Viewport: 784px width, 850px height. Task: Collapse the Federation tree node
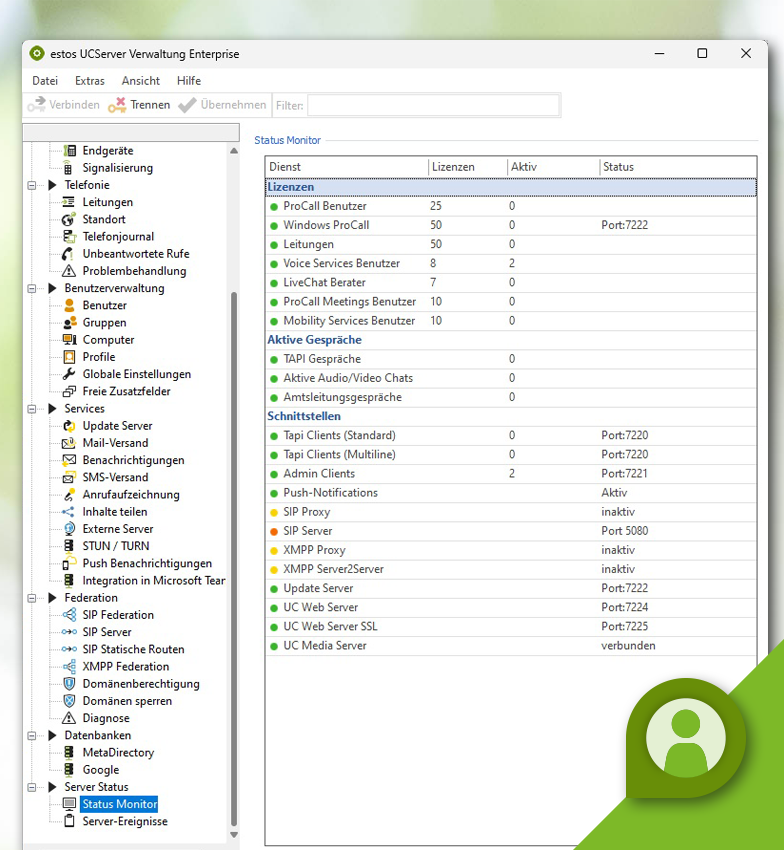pyautogui.click(x=33, y=598)
